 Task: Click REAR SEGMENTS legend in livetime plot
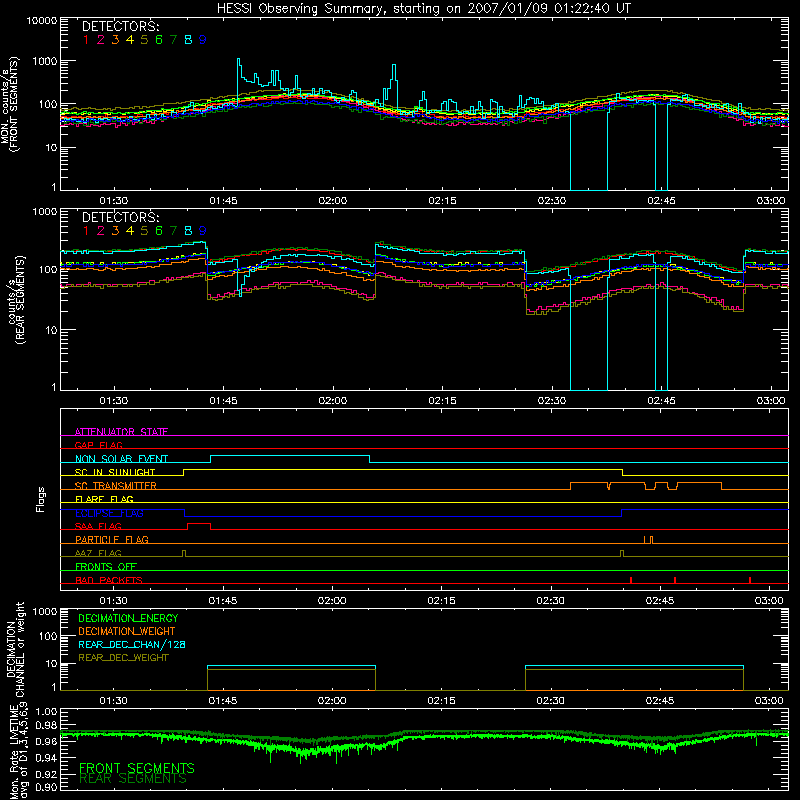(x=133, y=779)
